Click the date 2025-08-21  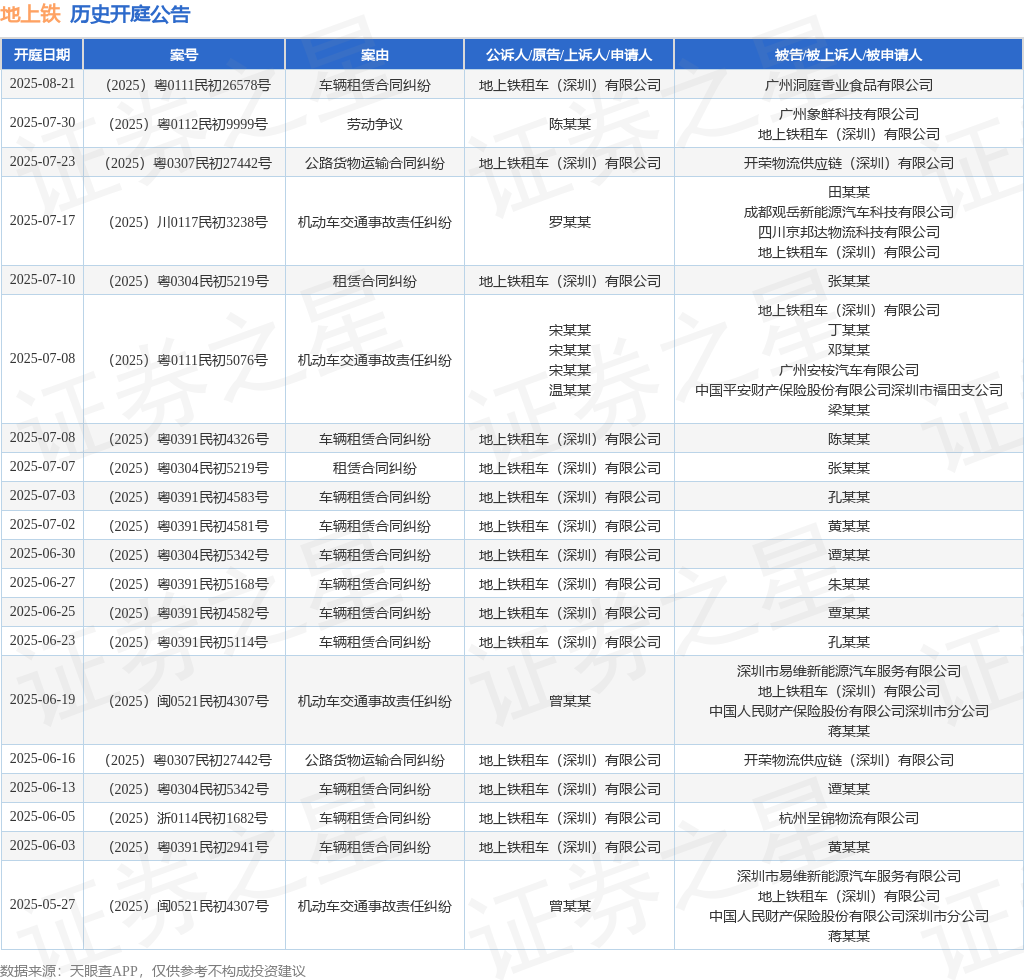point(42,84)
